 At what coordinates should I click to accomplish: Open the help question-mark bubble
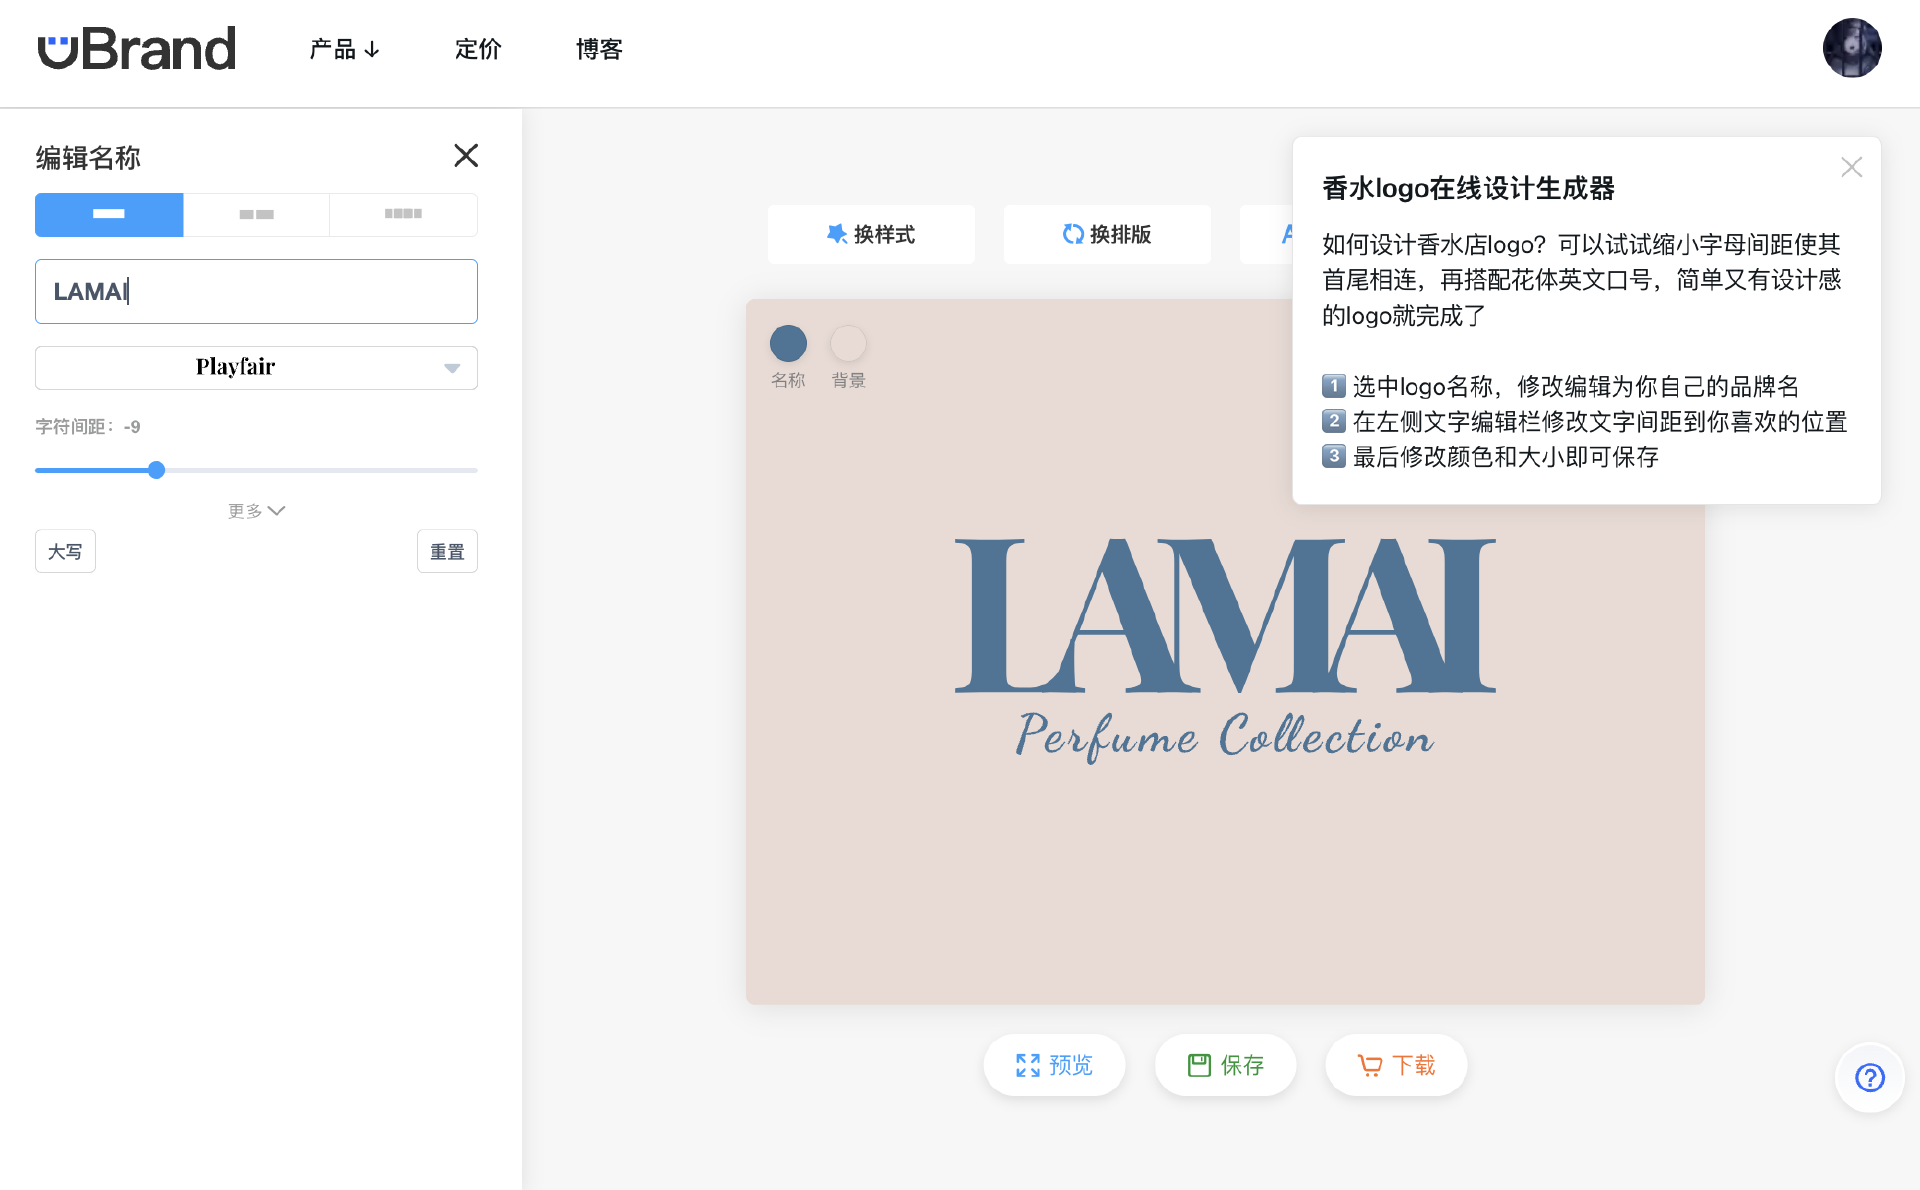click(x=1869, y=1077)
